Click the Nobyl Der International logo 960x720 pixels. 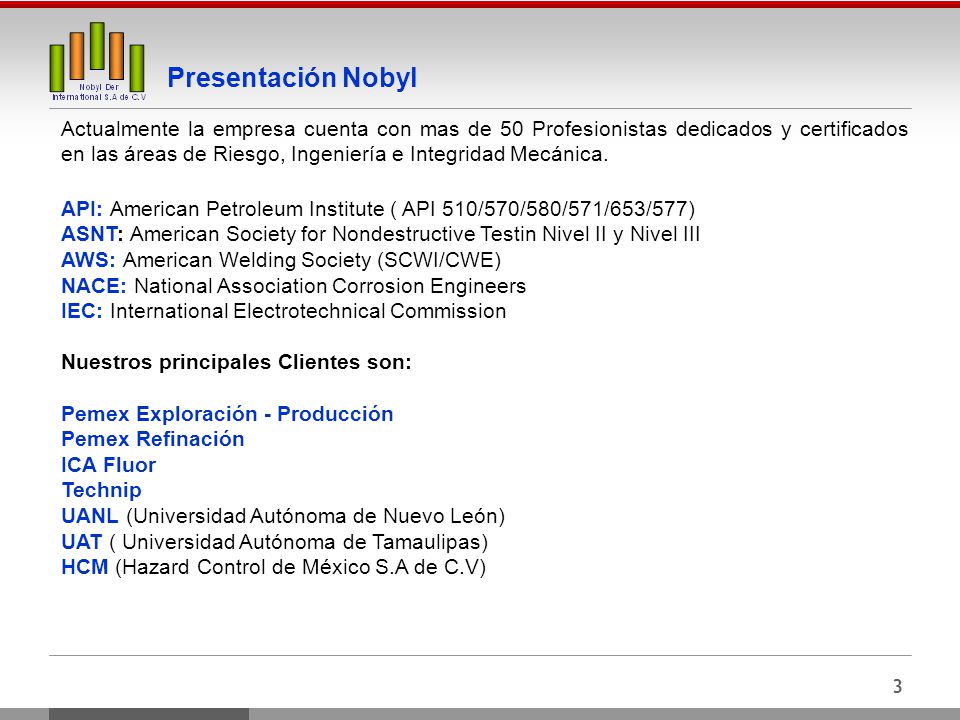point(98,62)
